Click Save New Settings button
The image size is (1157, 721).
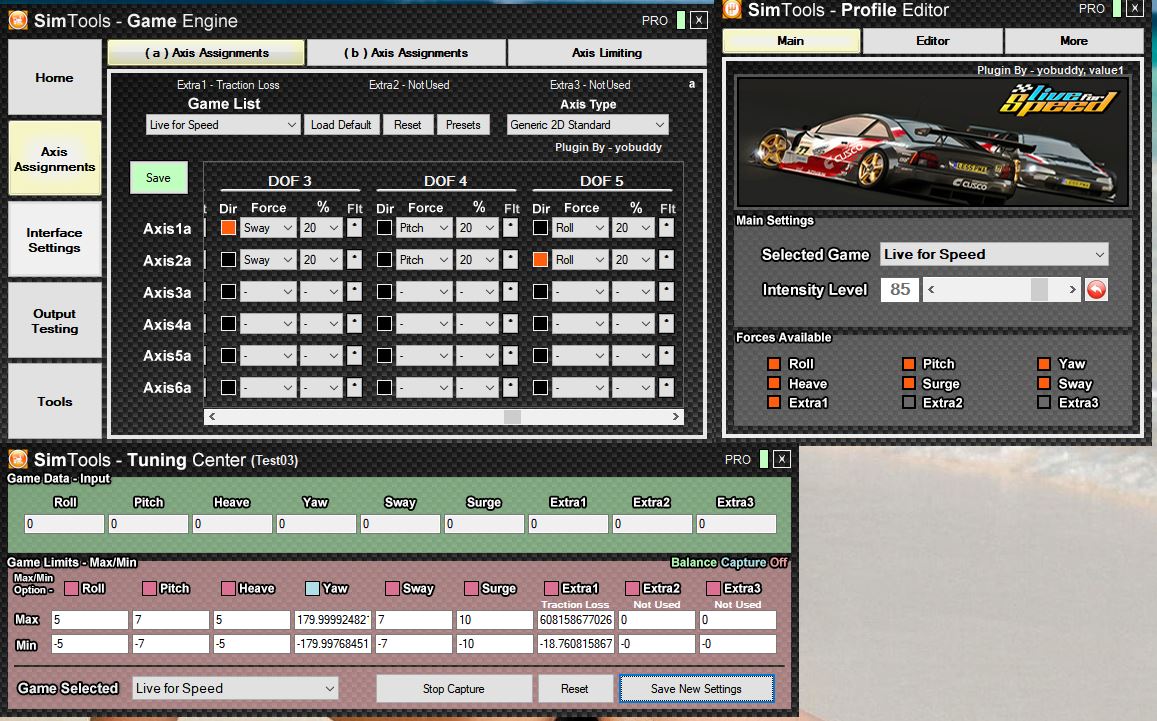697,689
